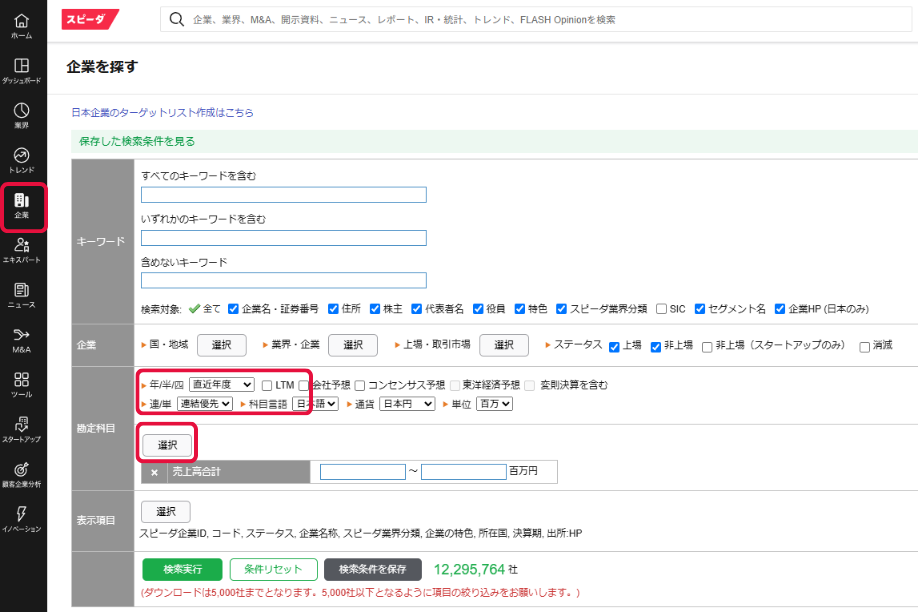Enable the LTM checkbox
918x612 pixels.
268,383
